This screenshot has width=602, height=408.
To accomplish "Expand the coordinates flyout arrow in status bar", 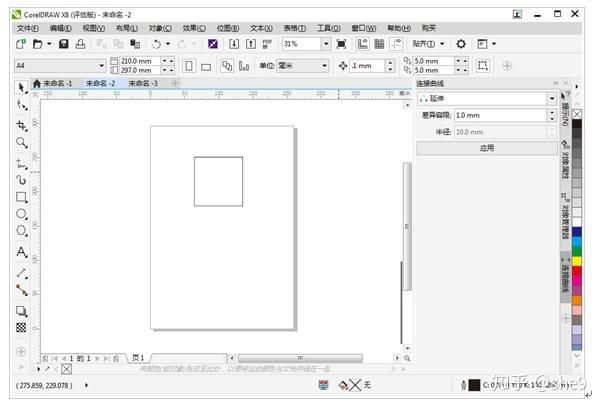I will click(86, 385).
